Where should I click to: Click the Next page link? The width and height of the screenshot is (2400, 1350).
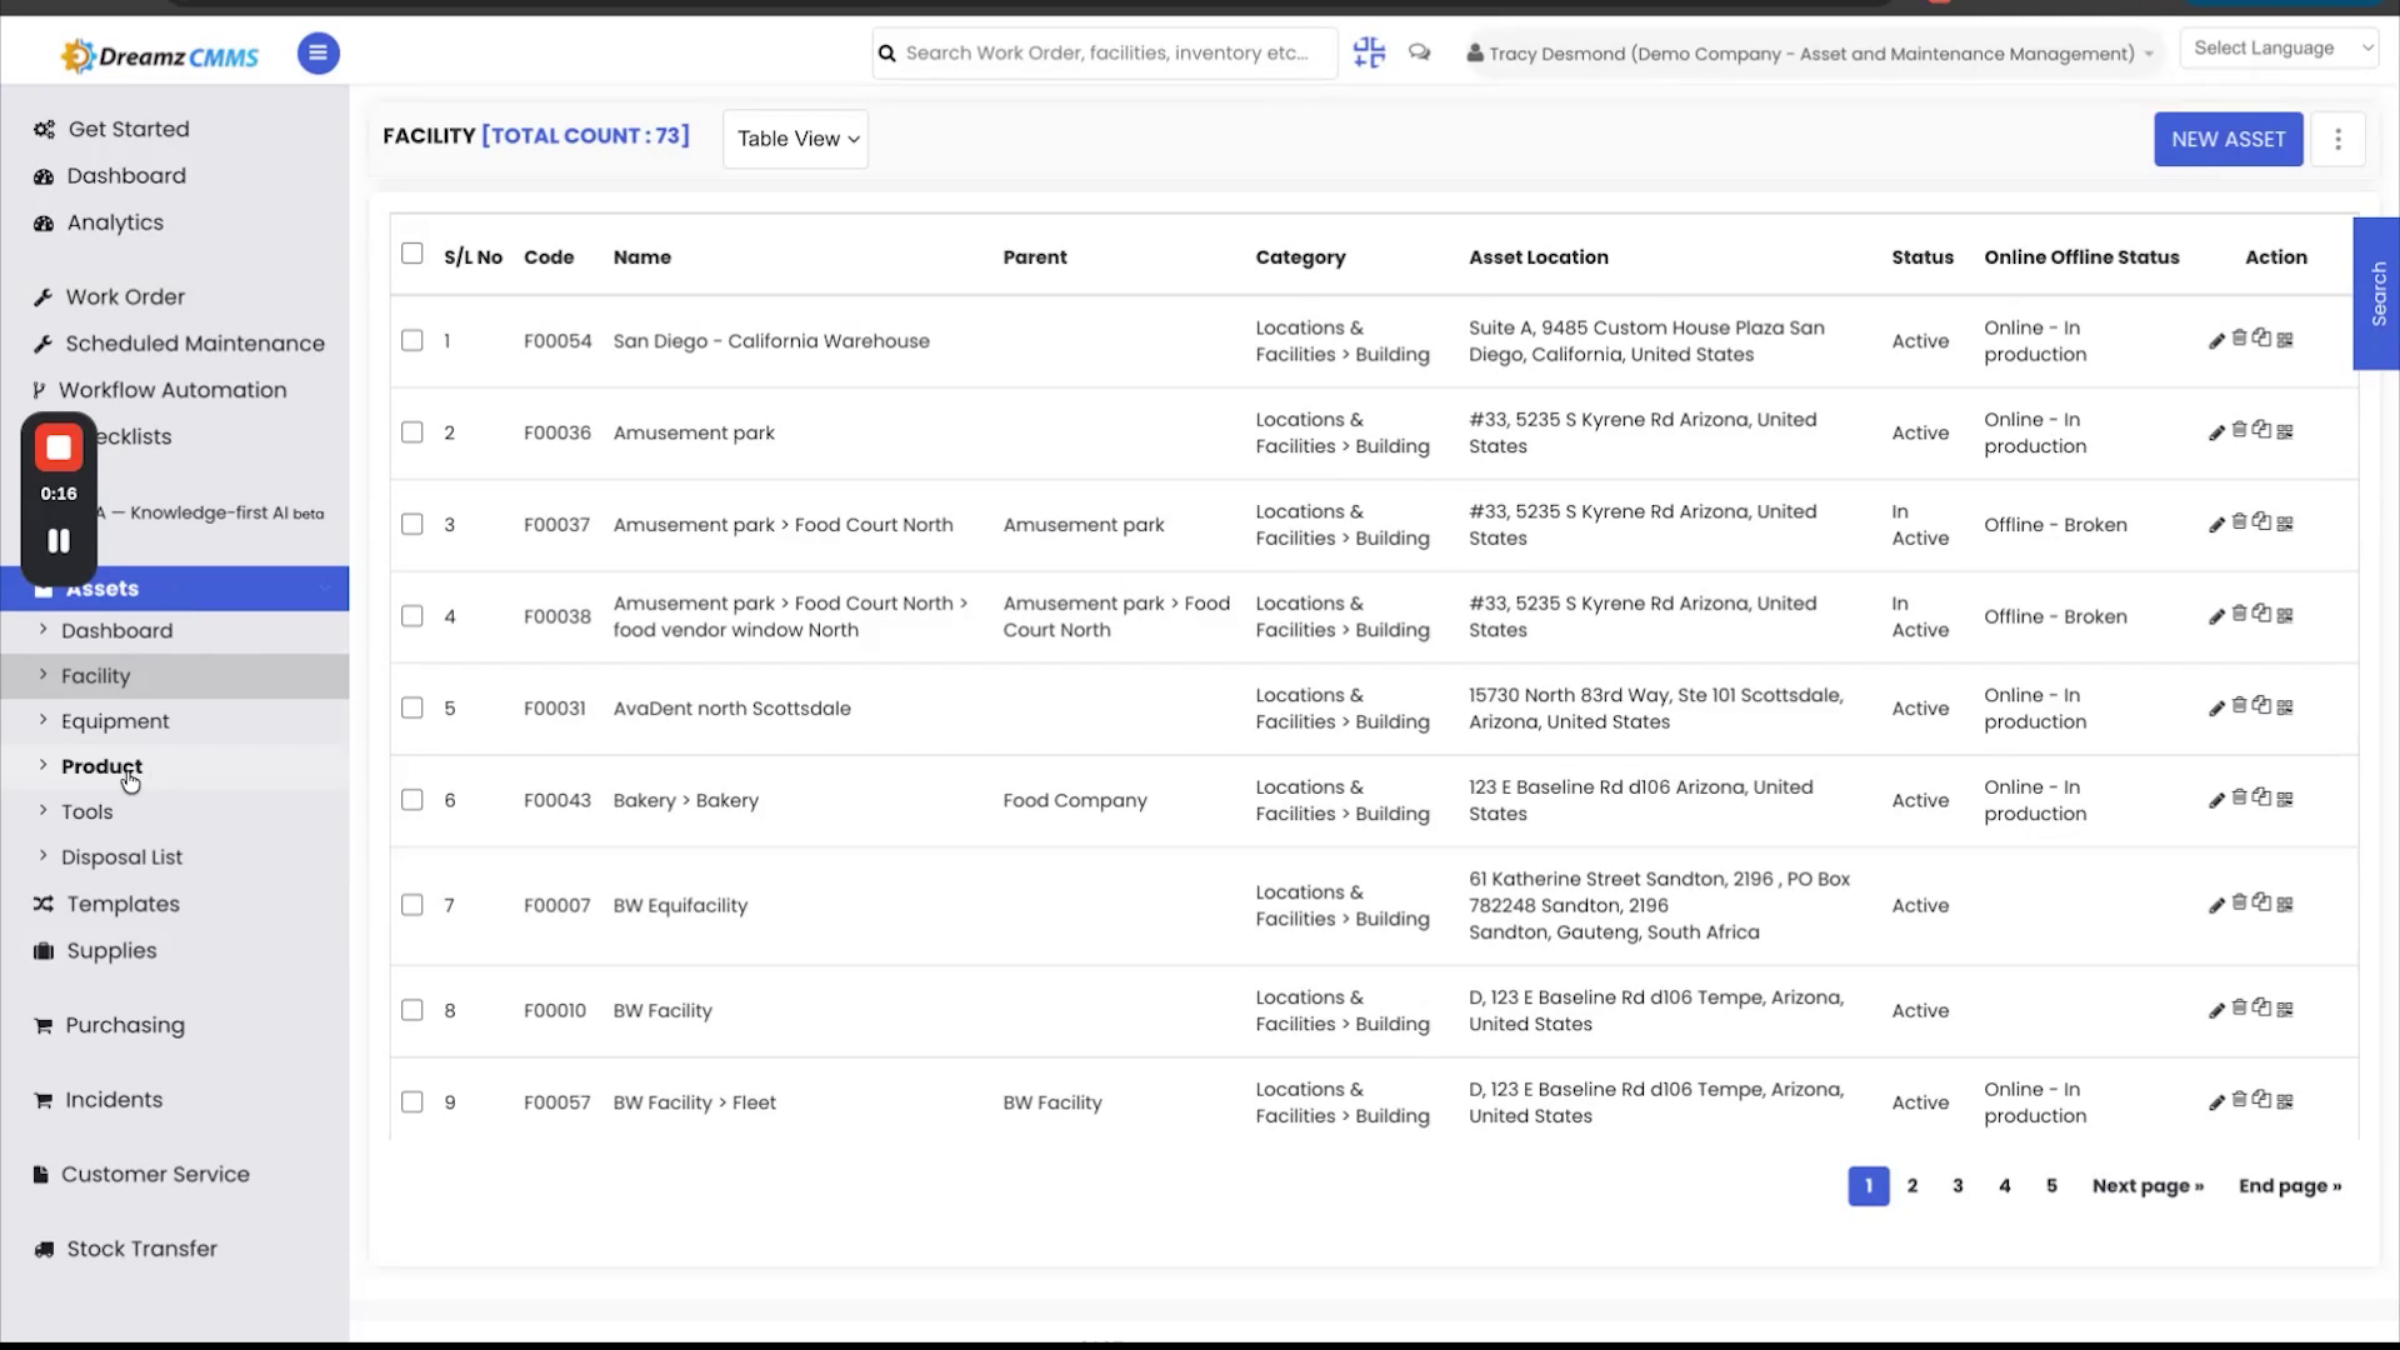2148,1186
